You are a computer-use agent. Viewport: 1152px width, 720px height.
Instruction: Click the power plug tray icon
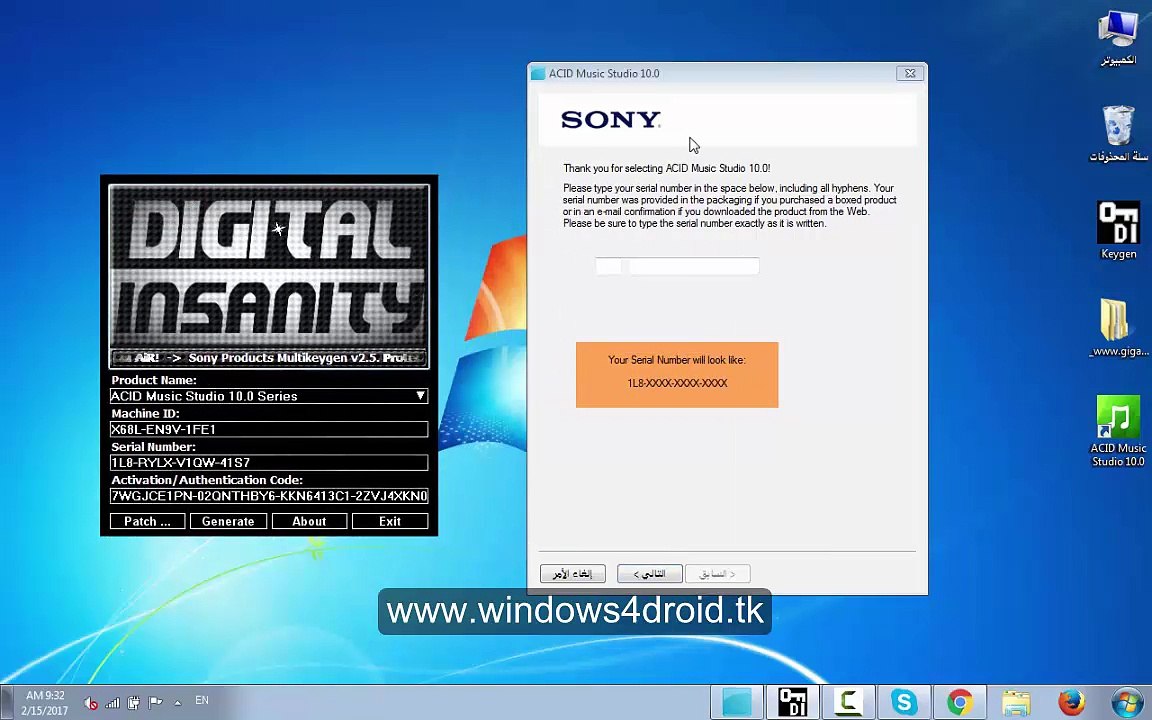pyautogui.click(x=134, y=702)
